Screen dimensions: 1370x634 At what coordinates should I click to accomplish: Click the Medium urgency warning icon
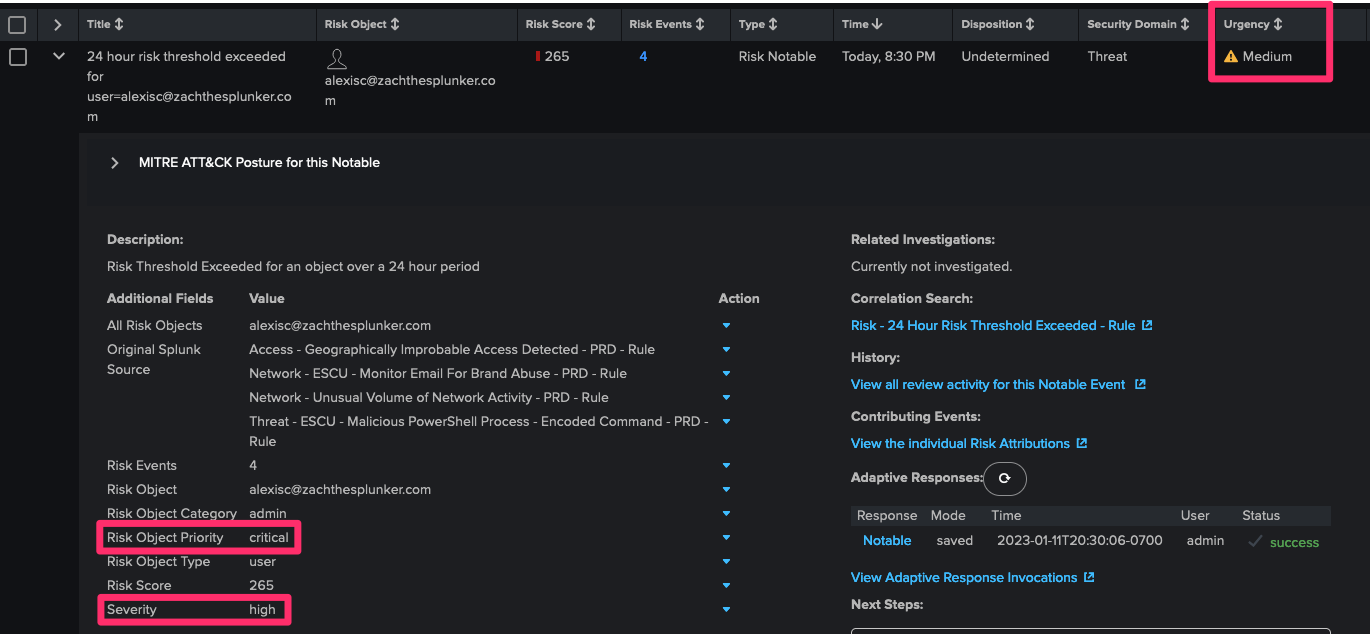coord(1230,57)
